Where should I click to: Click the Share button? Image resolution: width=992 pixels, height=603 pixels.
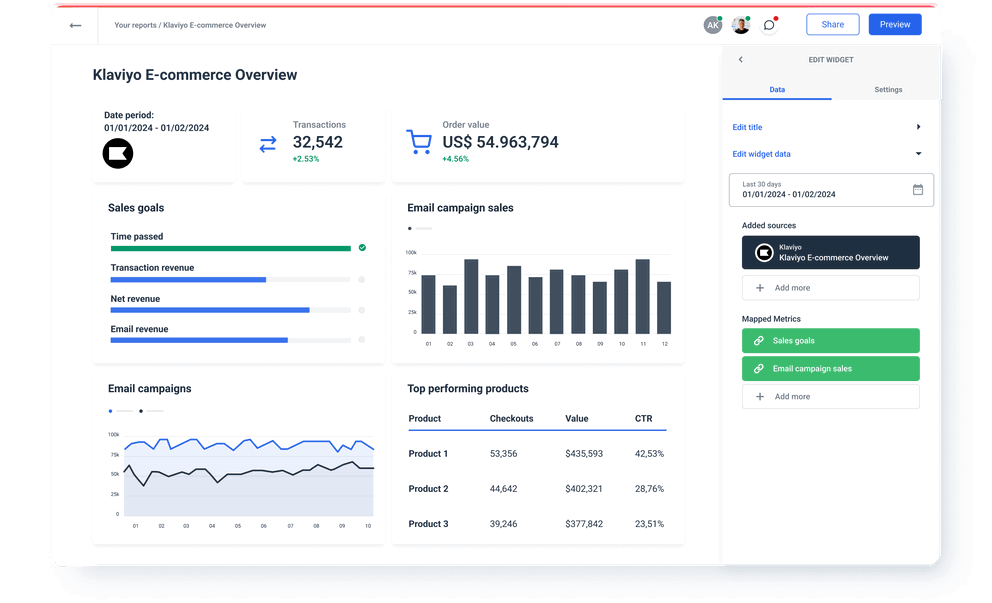tap(832, 24)
